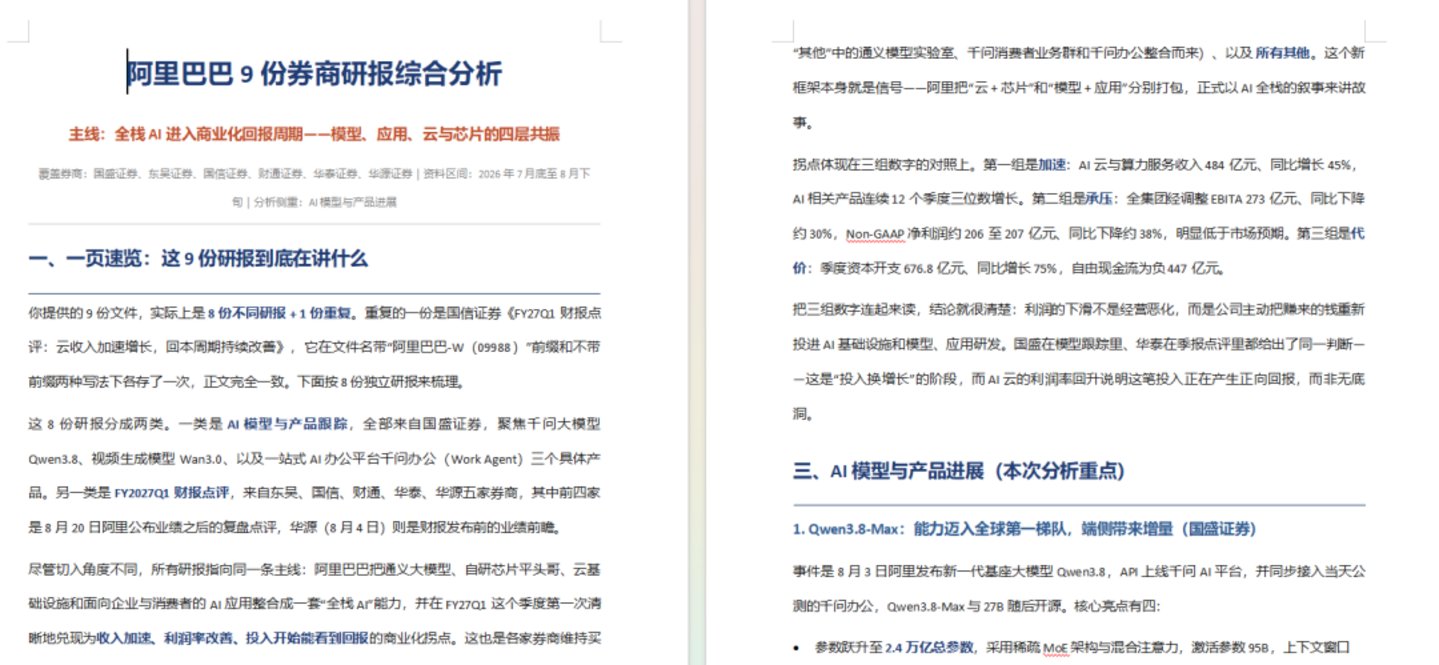Click bold phrase "8 份不同研报 + 1 份重复"
1439x665 pixels.
tap(279, 312)
